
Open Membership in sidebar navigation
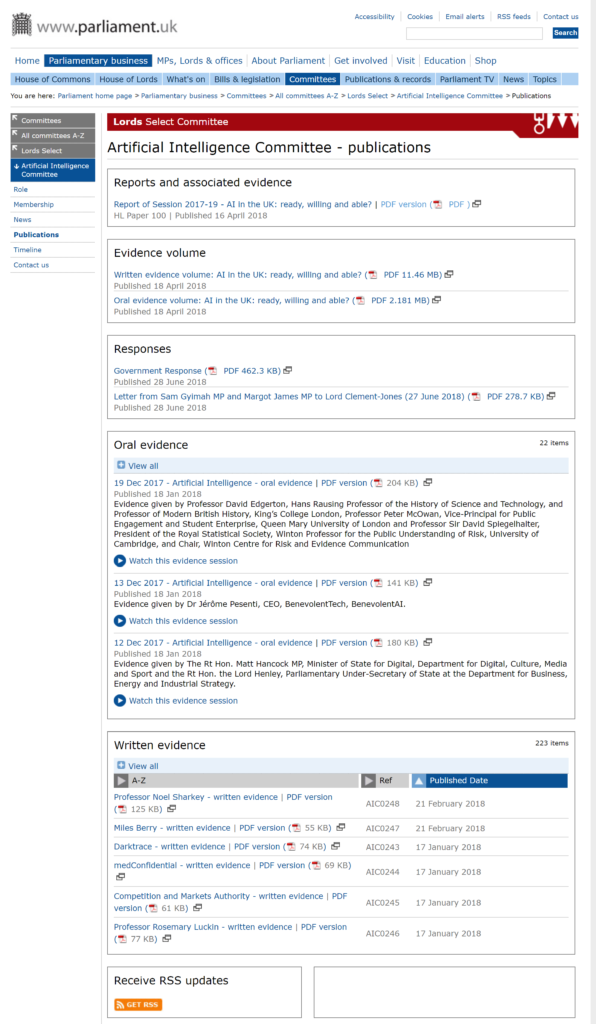point(34,204)
